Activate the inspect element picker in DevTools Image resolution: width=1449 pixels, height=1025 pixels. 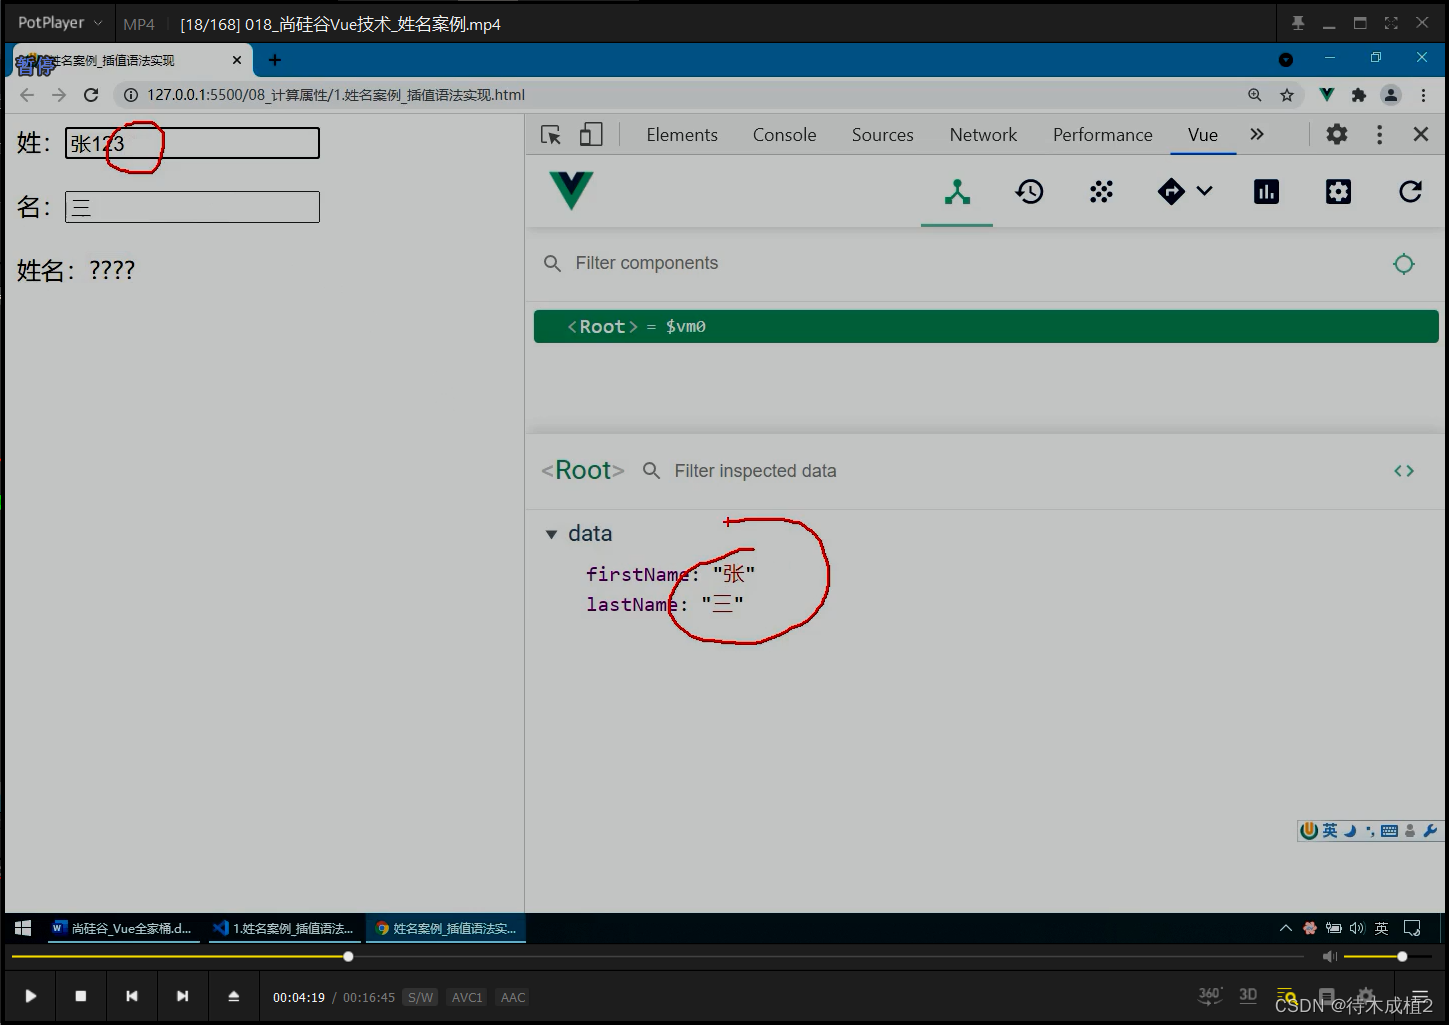coord(551,135)
